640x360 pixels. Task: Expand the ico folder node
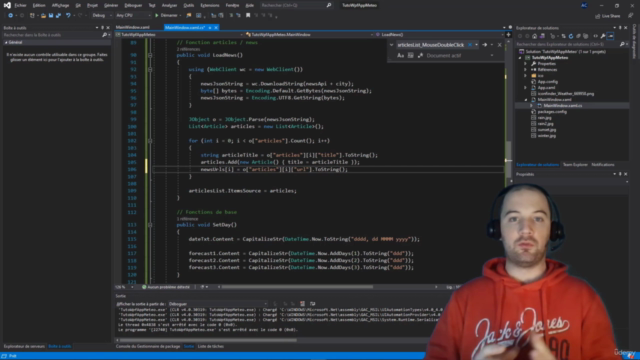(x=526, y=76)
